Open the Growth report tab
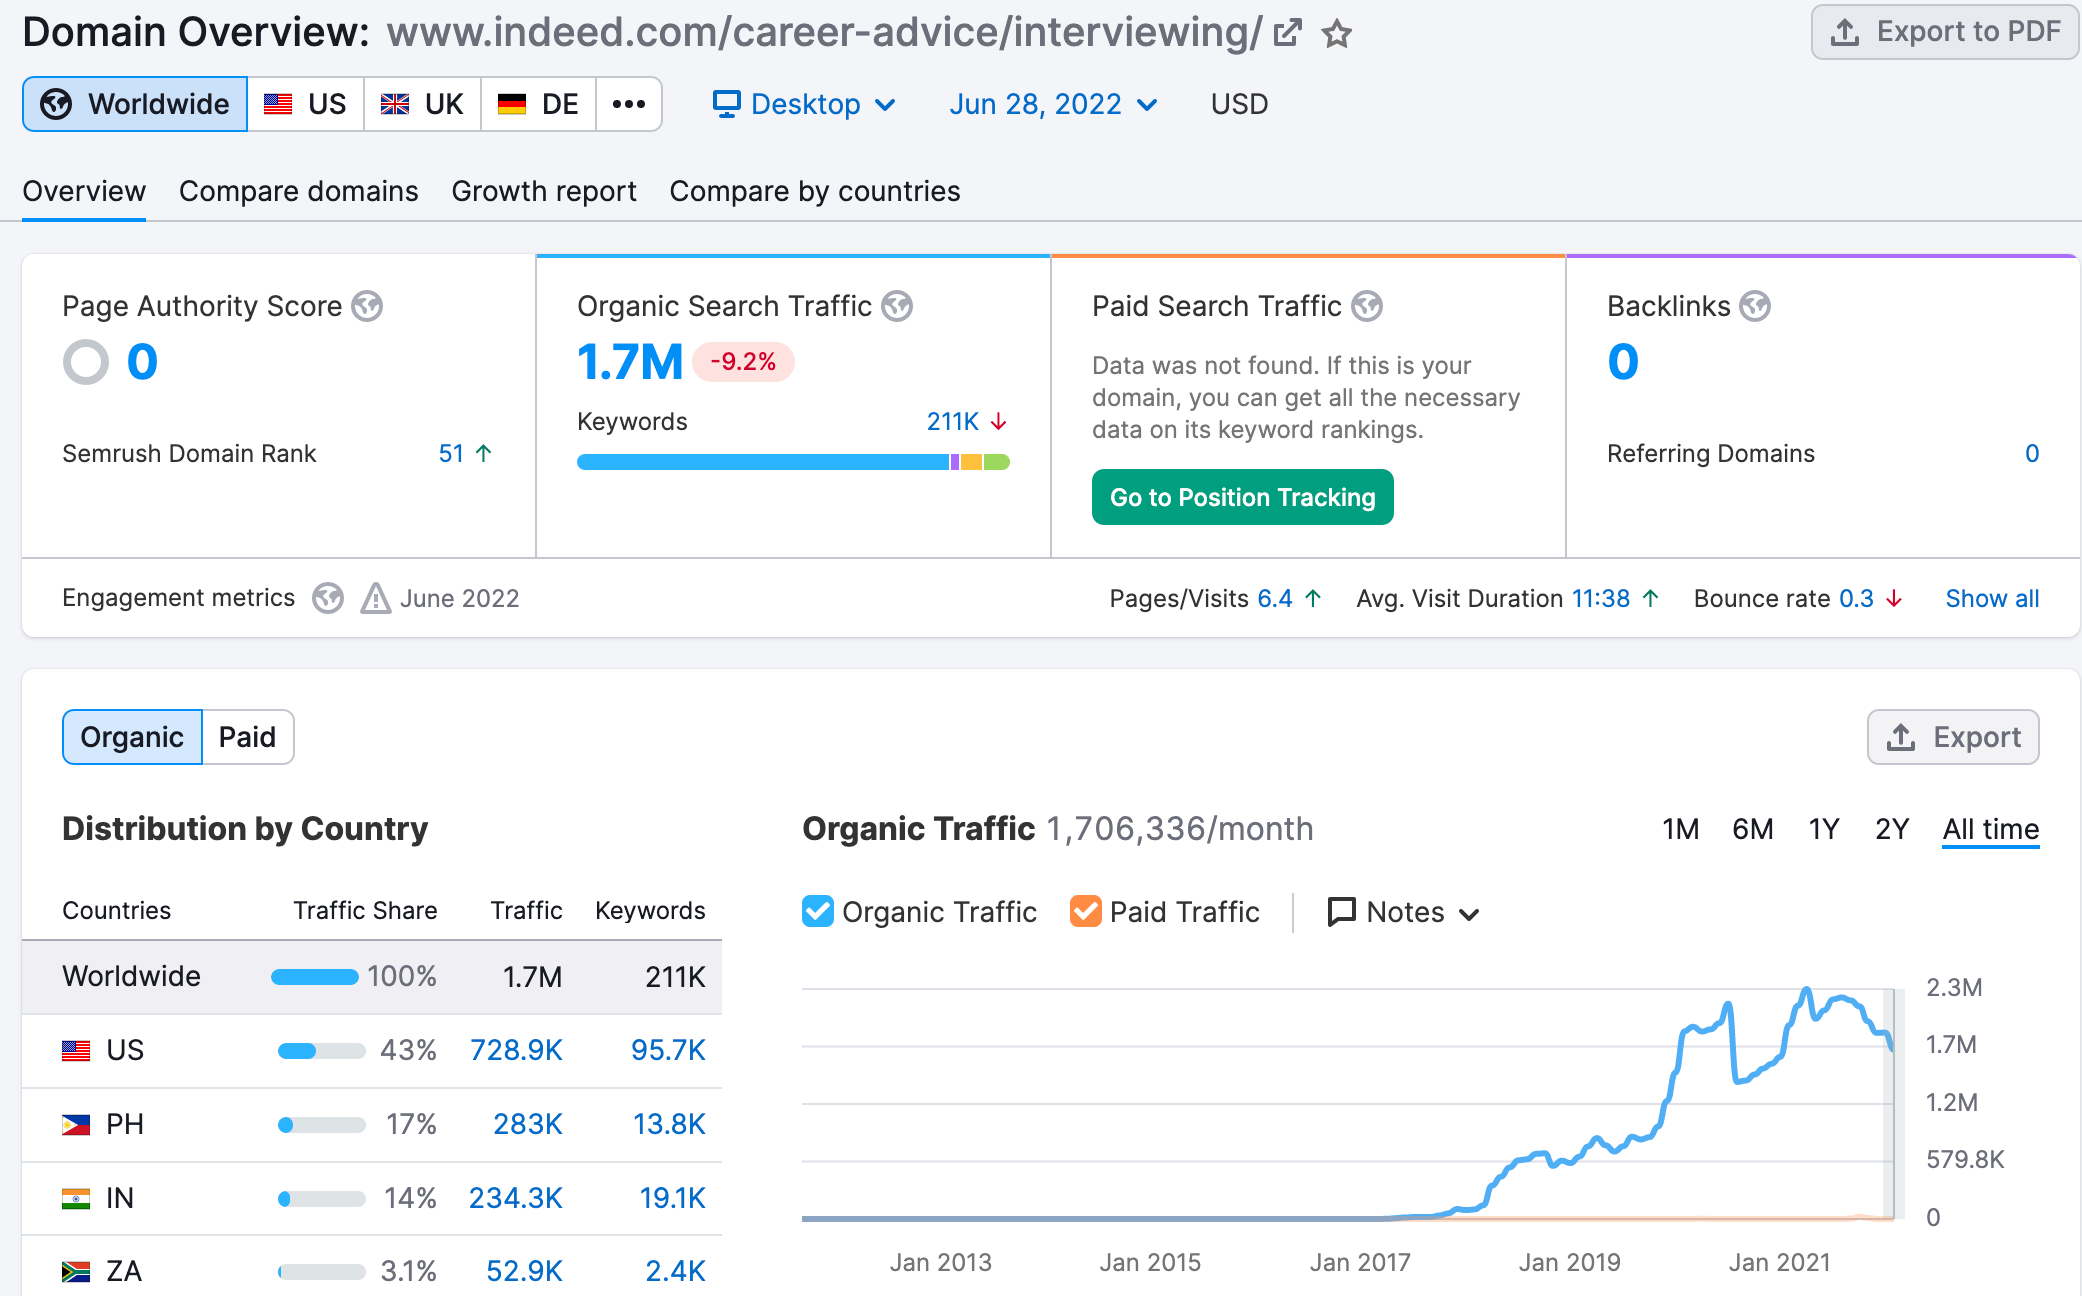Screen dimensions: 2082x1296 pyautogui.click(x=544, y=191)
